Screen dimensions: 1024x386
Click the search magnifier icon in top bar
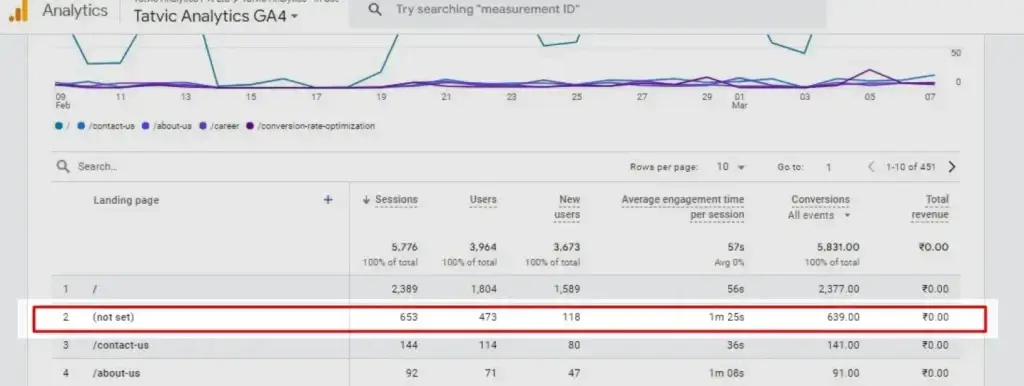click(x=375, y=10)
